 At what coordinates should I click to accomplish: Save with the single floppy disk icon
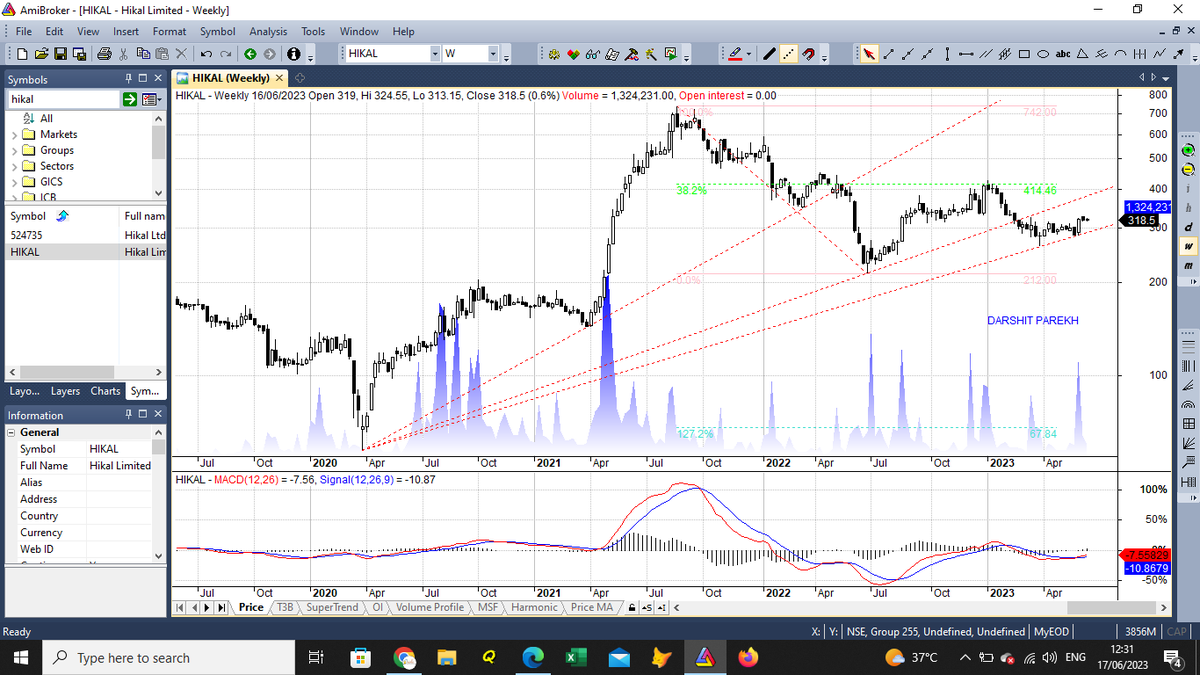[60, 54]
